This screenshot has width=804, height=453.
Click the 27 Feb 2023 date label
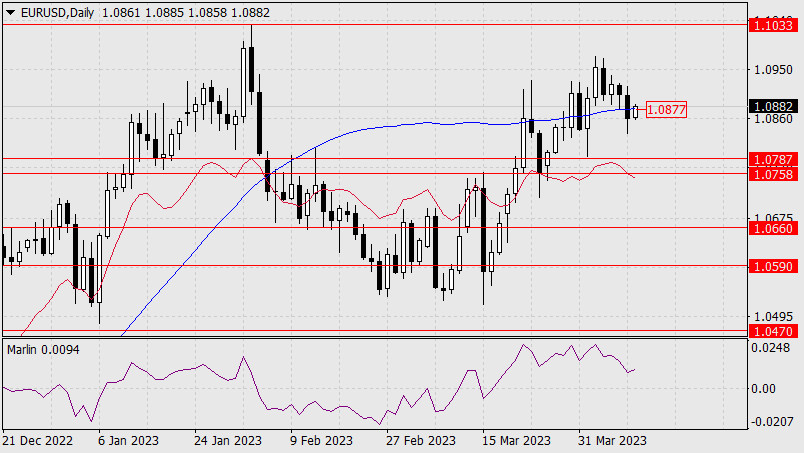pos(421,441)
